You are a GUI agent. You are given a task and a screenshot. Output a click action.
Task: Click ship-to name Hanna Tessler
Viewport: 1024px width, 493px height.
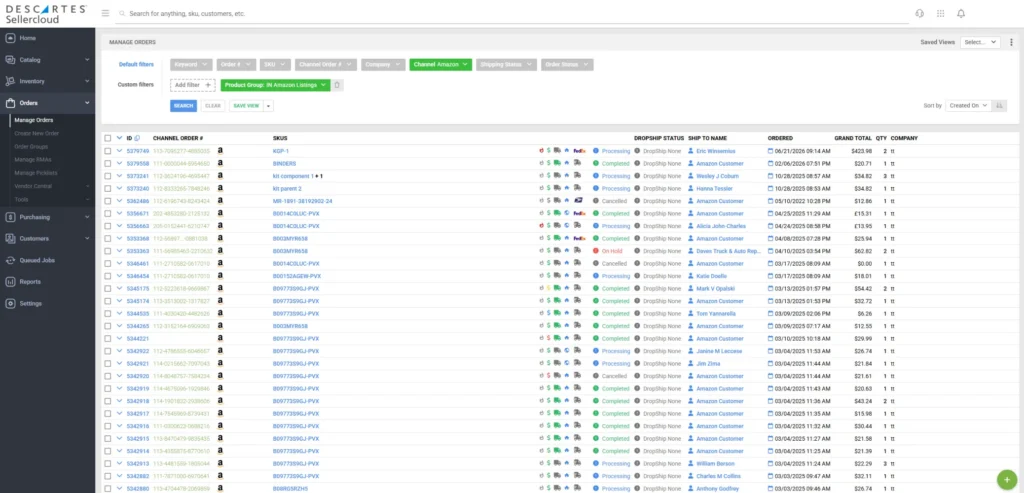[x=712, y=188]
